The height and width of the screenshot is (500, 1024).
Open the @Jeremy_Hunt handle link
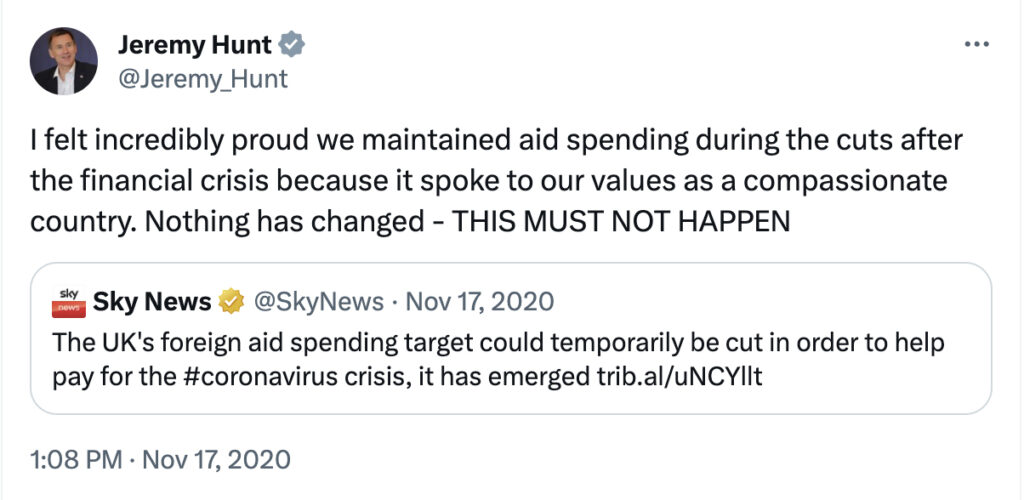[x=202, y=79]
